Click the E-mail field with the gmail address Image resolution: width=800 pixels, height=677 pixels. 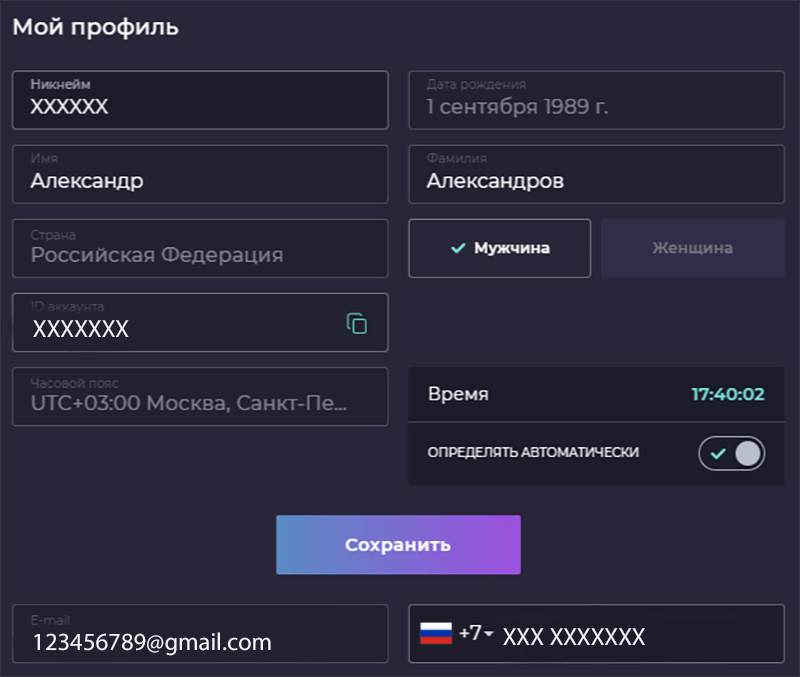(200, 634)
